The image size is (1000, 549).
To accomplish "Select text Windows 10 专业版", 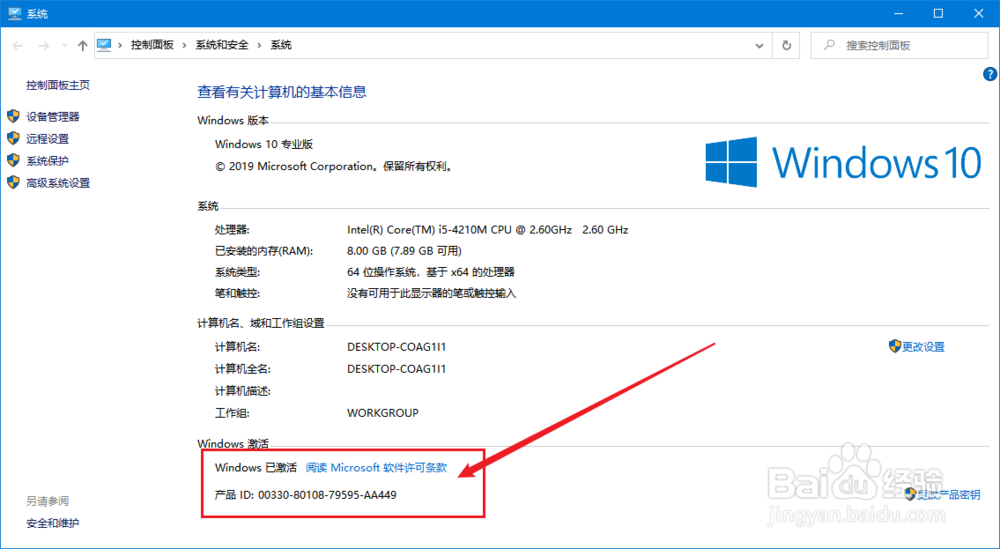I will (x=264, y=144).
